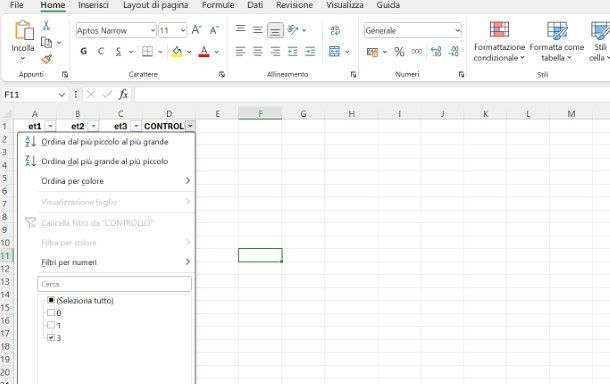This screenshot has width=610, height=384.
Task: Switch to the Dati tab
Action: (255, 5)
